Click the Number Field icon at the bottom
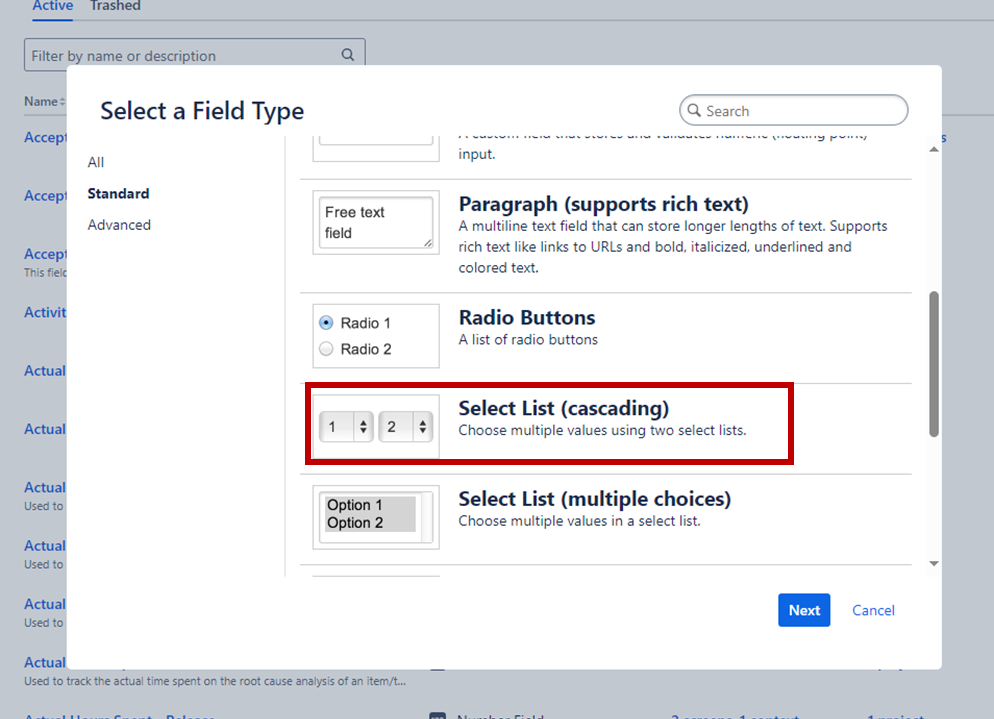Screen dimensions: 994x719 tap(437, 715)
